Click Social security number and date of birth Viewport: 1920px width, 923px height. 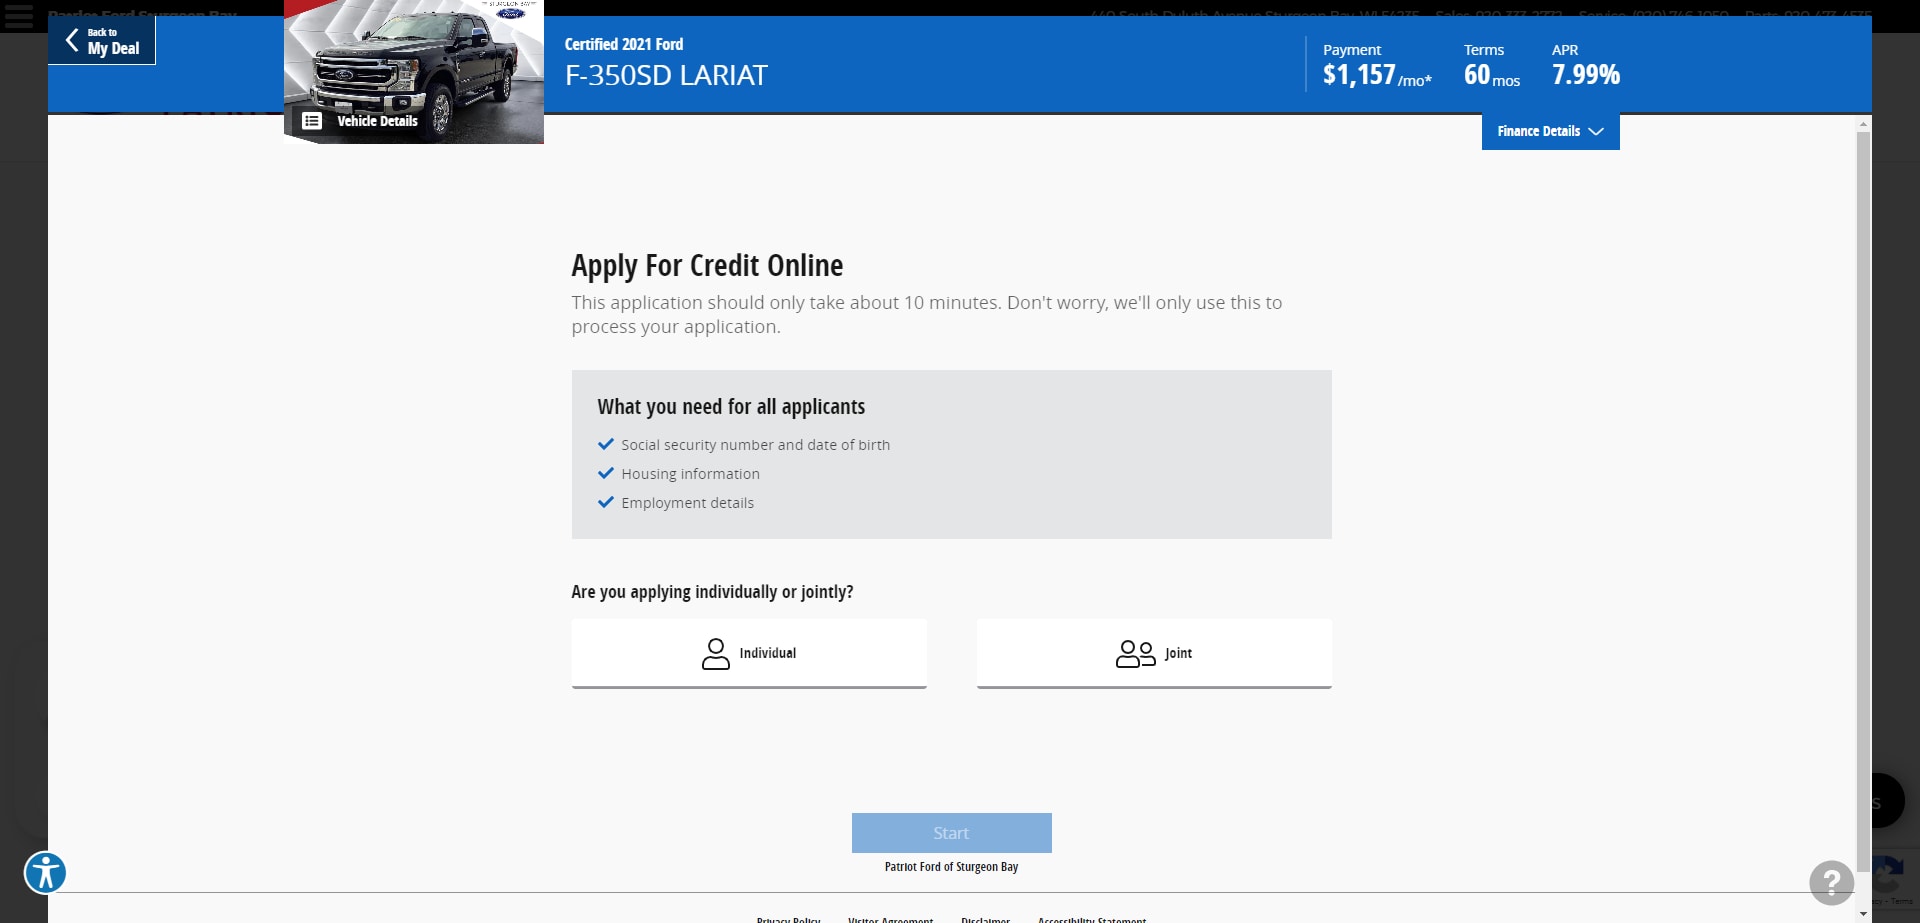tap(755, 445)
